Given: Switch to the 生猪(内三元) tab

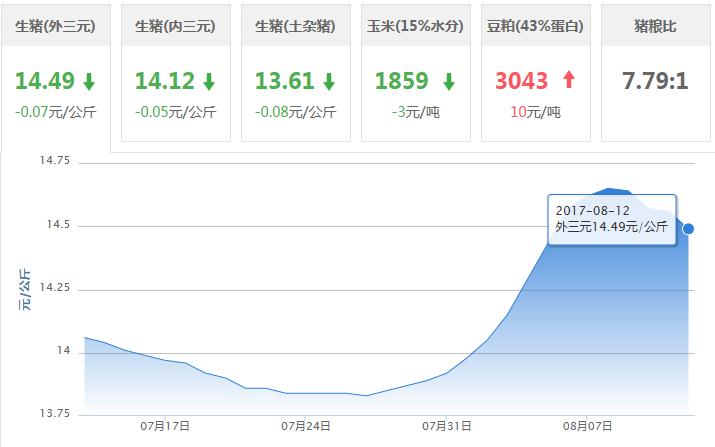Looking at the screenshot, I should click(175, 26).
